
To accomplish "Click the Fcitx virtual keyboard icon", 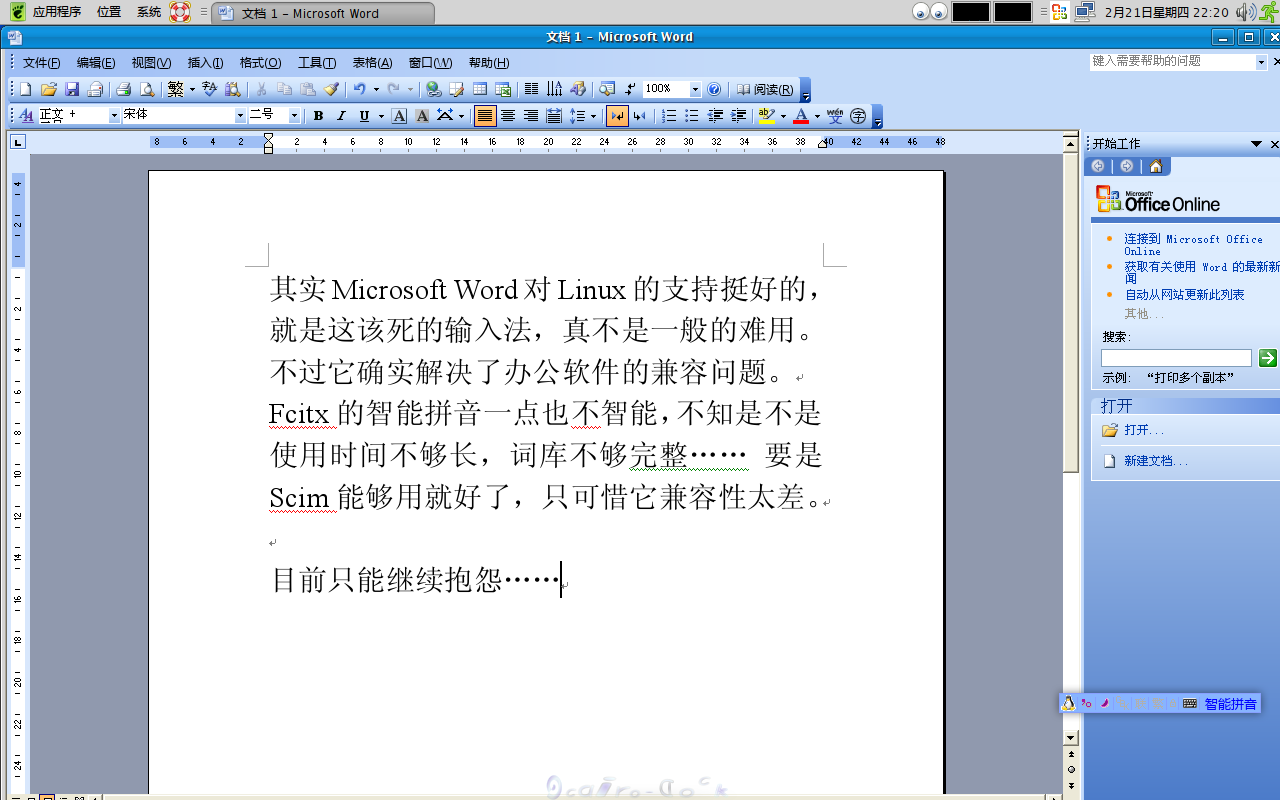I will 1190,704.
